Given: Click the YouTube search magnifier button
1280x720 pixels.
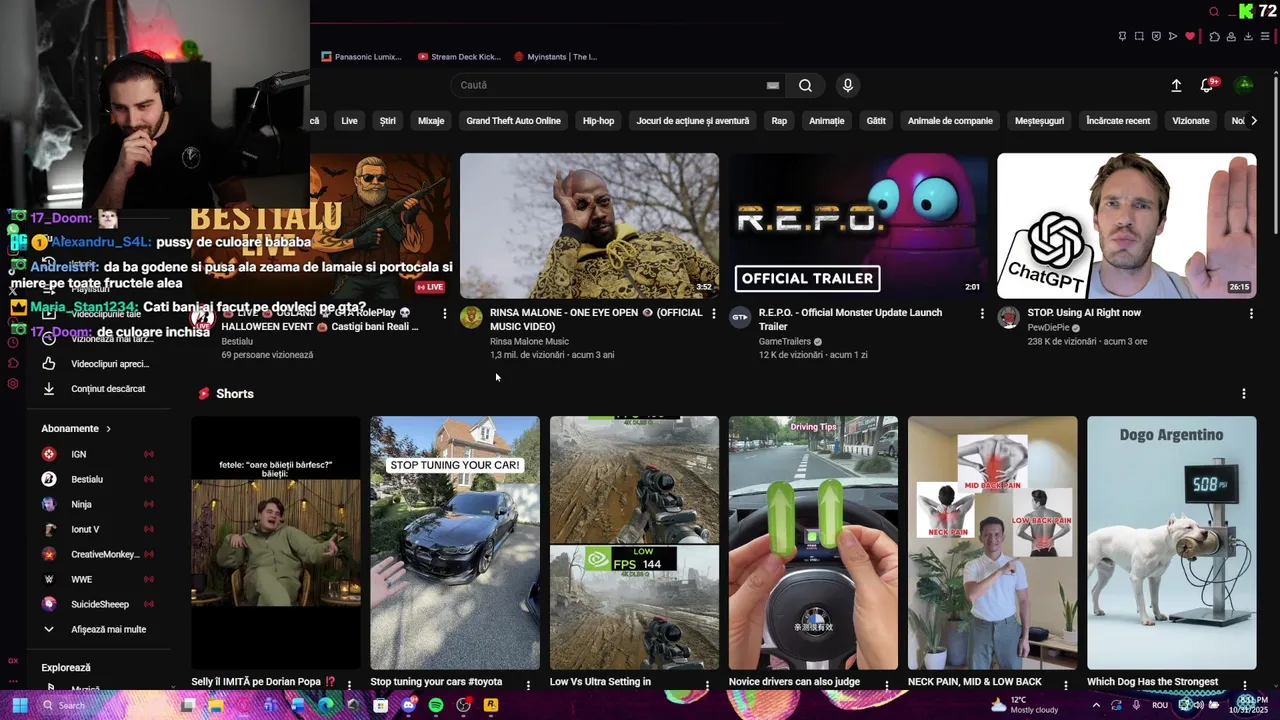Looking at the screenshot, I should 805,85.
